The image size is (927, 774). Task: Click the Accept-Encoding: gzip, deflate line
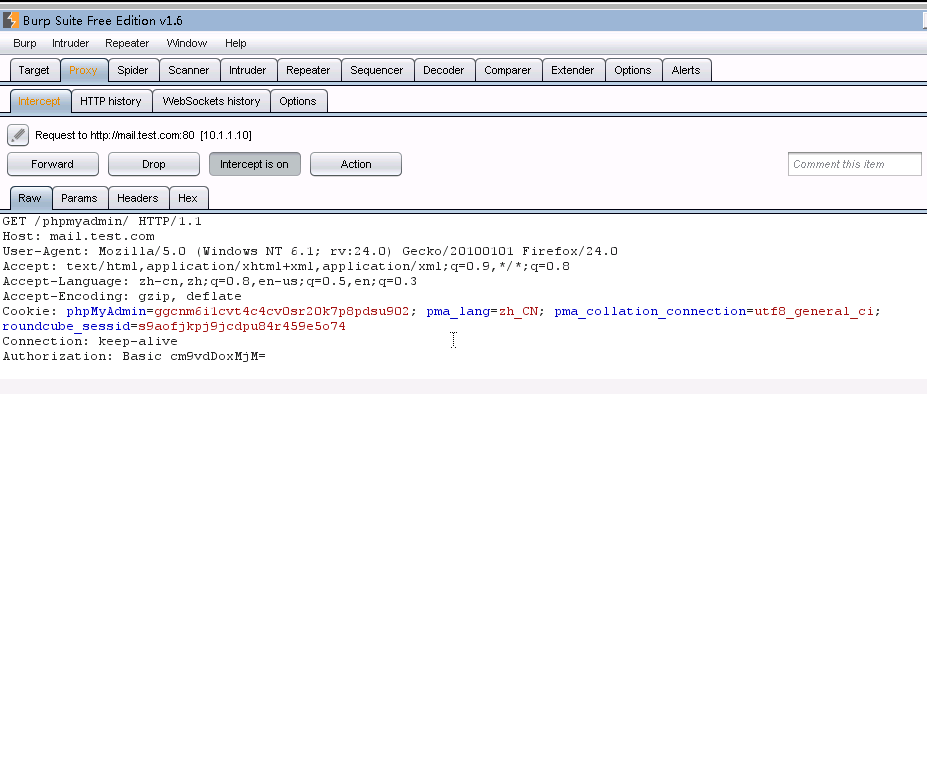coord(122,296)
